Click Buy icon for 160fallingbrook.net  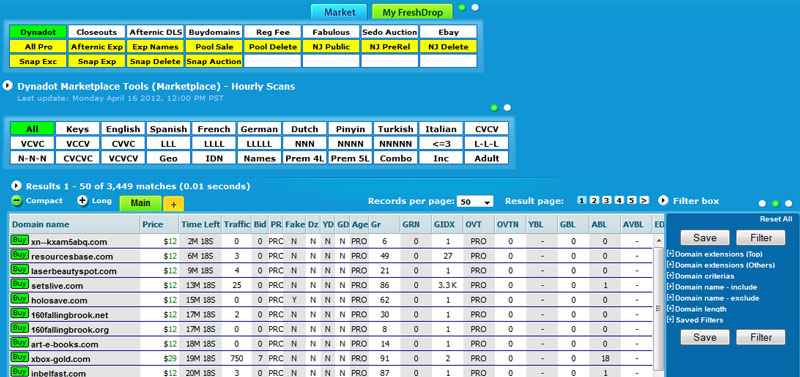pyautogui.click(x=20, y=313)
